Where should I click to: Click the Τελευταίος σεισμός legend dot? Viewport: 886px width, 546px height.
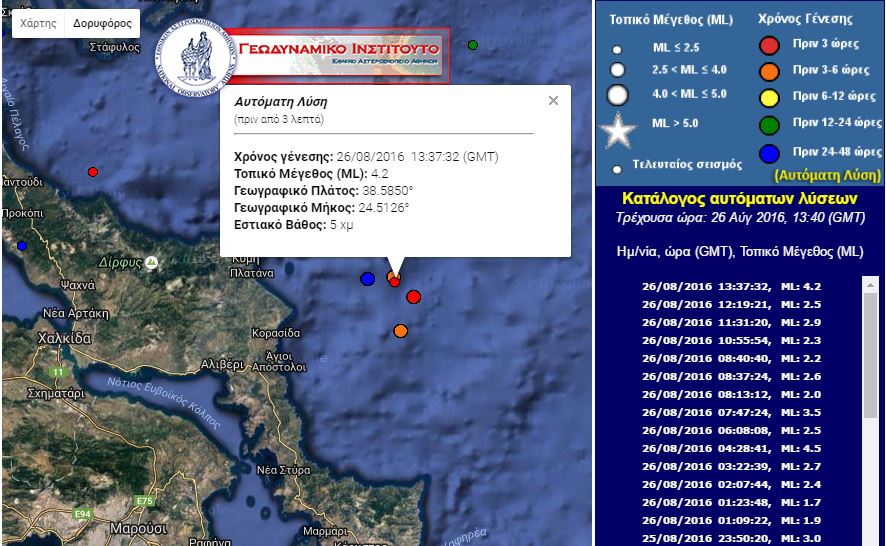pos(617,169)
